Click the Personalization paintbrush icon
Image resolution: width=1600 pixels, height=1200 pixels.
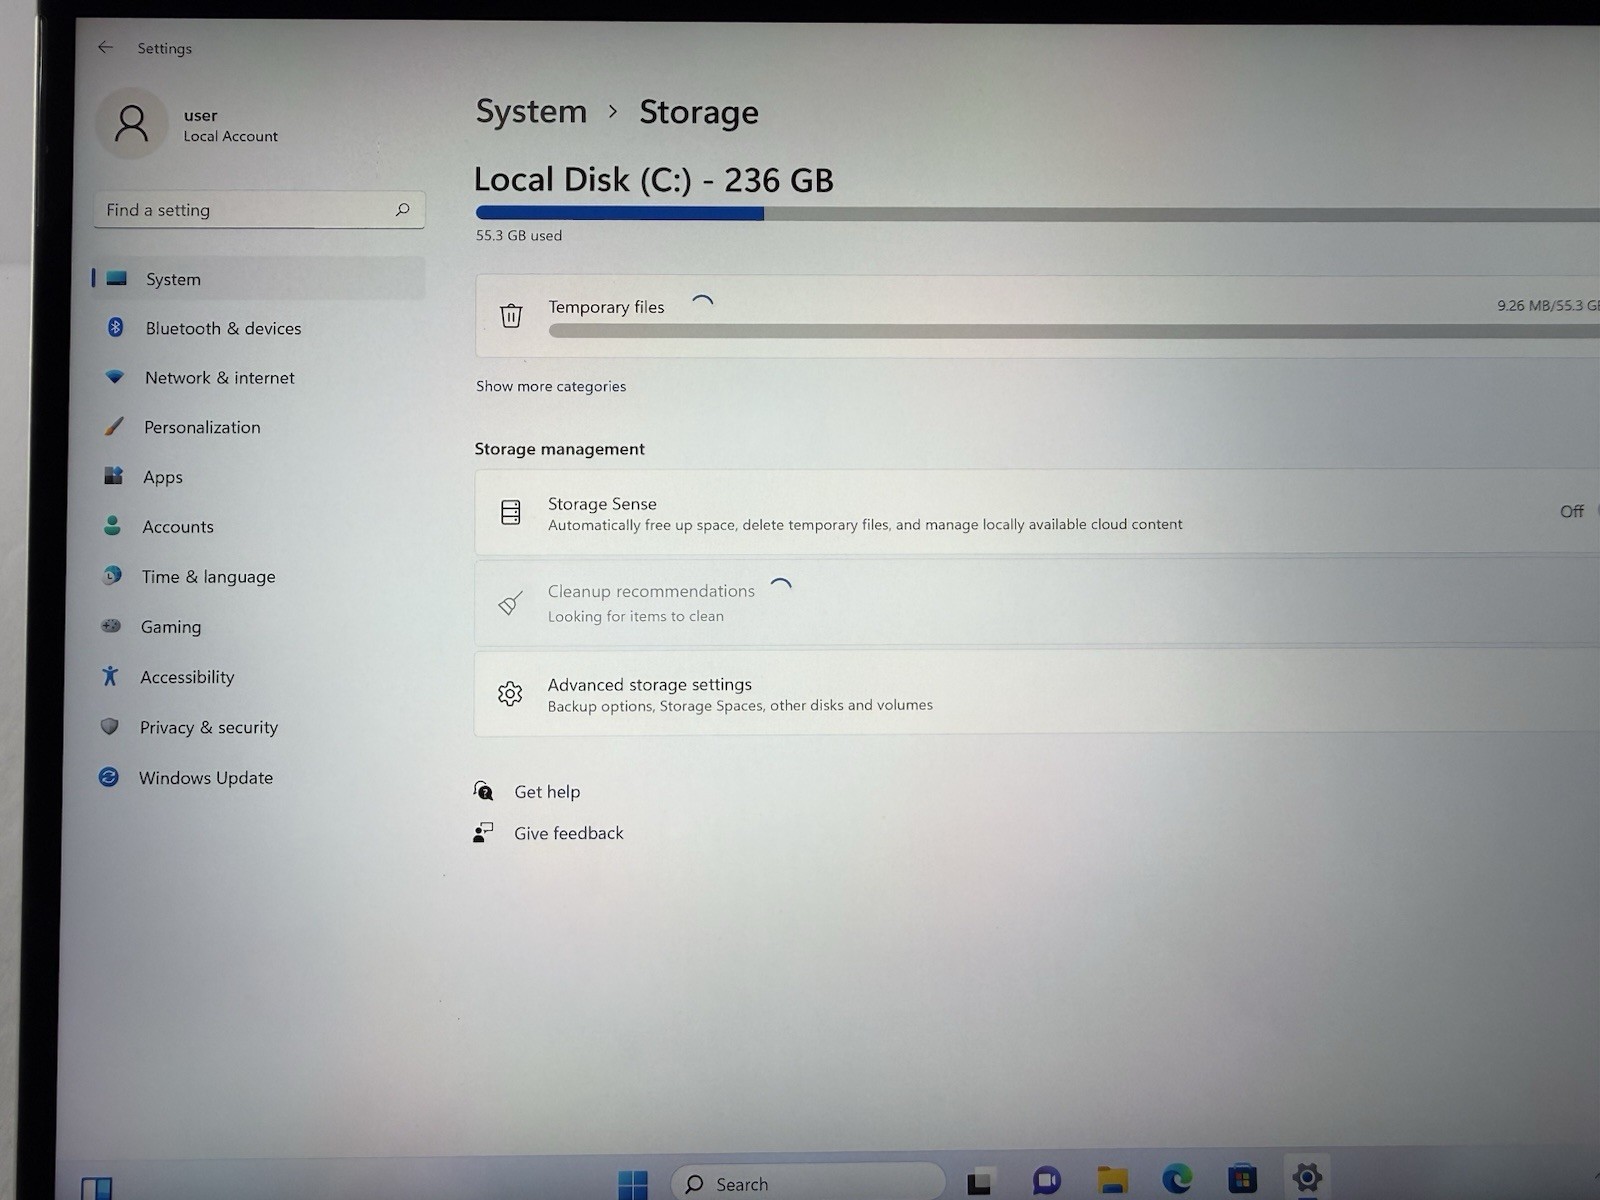(x=114, y=426)
